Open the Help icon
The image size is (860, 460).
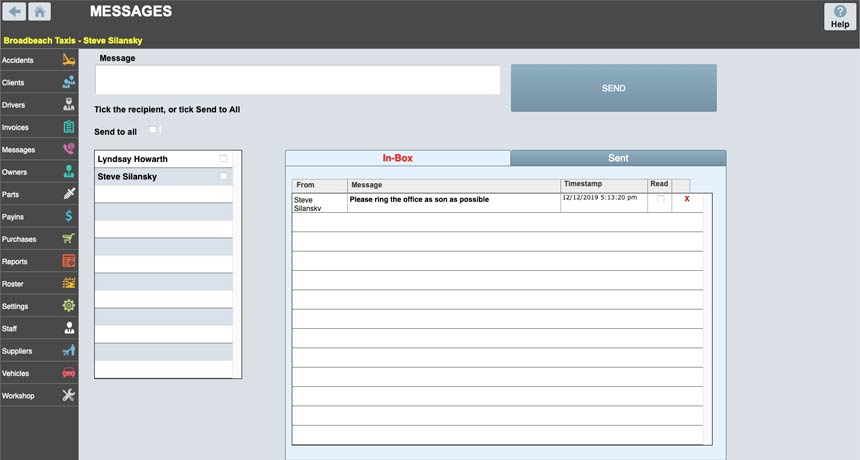point(839,16)
